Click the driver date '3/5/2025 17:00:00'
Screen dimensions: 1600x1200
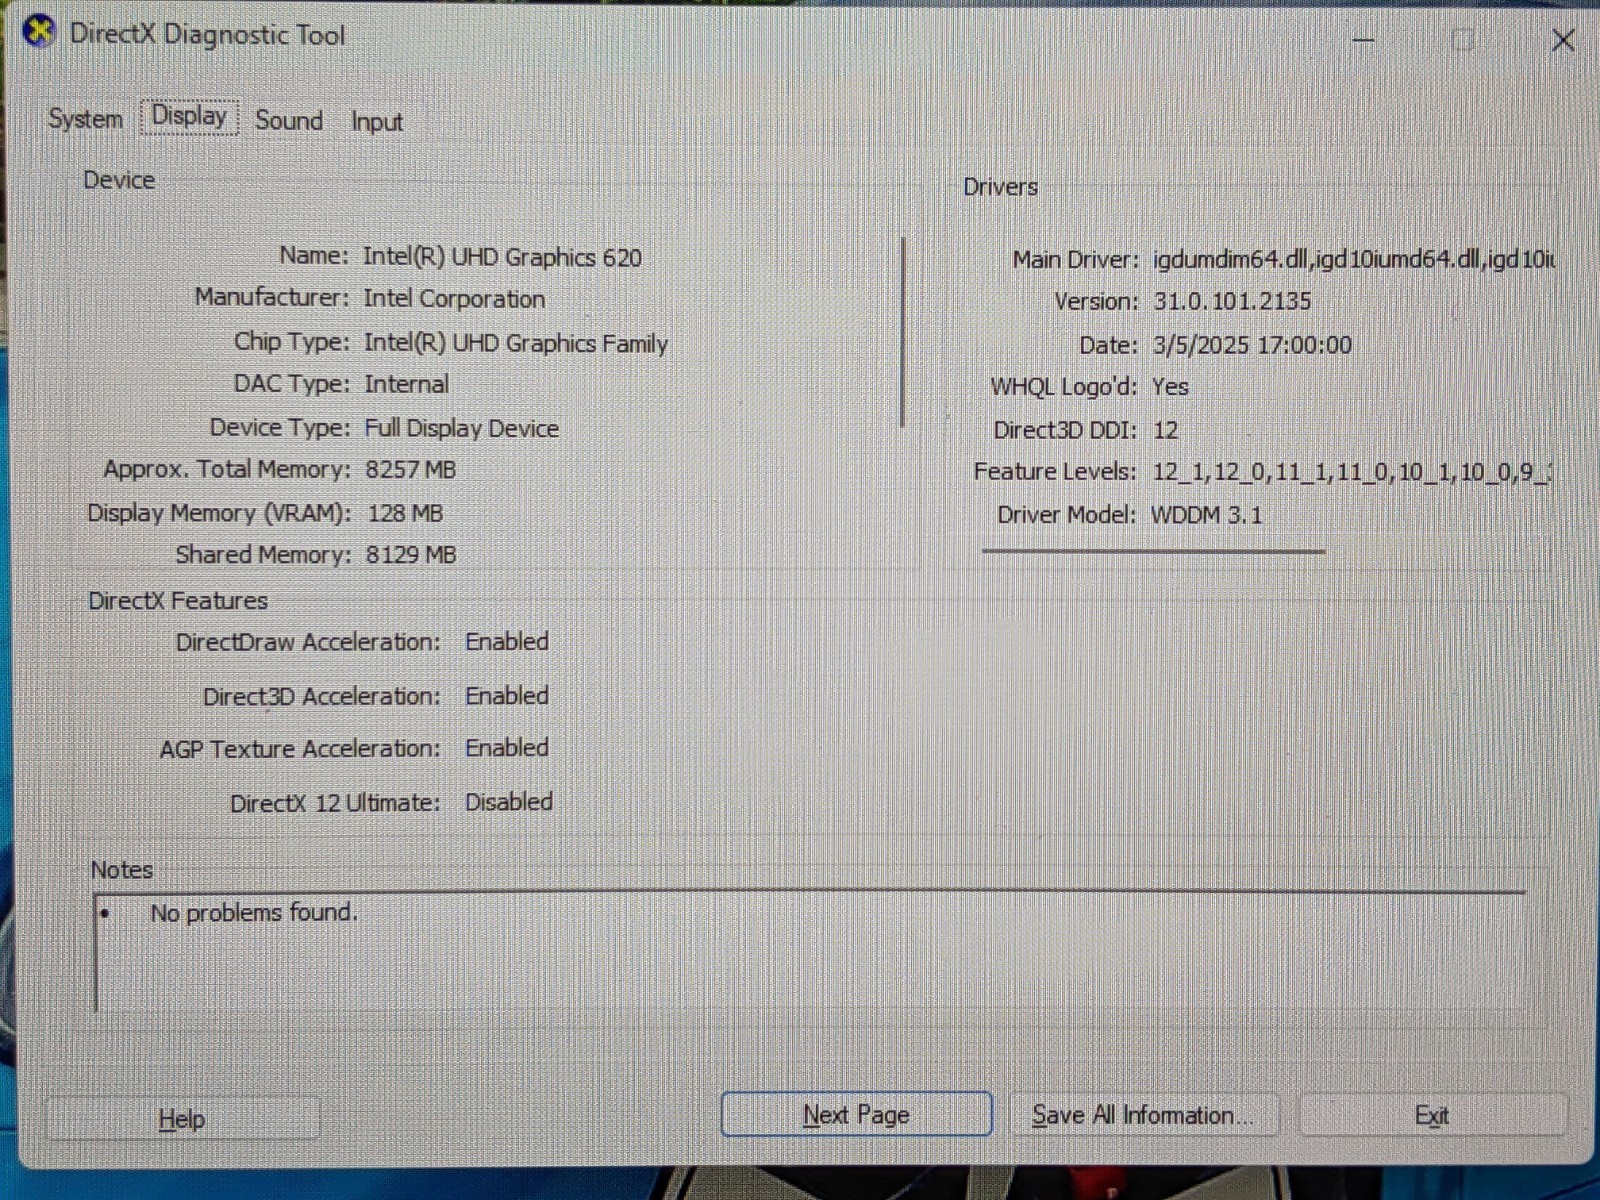point(1252,345)
